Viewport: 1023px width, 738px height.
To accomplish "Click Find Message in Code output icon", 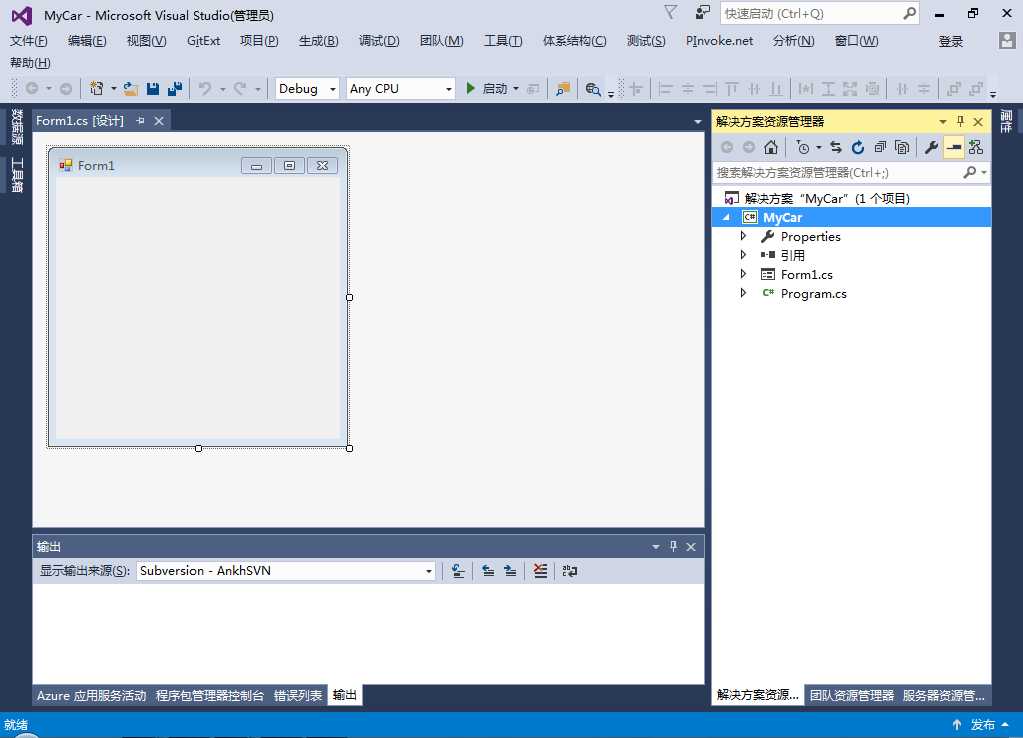I will click(x=458, y=571).
